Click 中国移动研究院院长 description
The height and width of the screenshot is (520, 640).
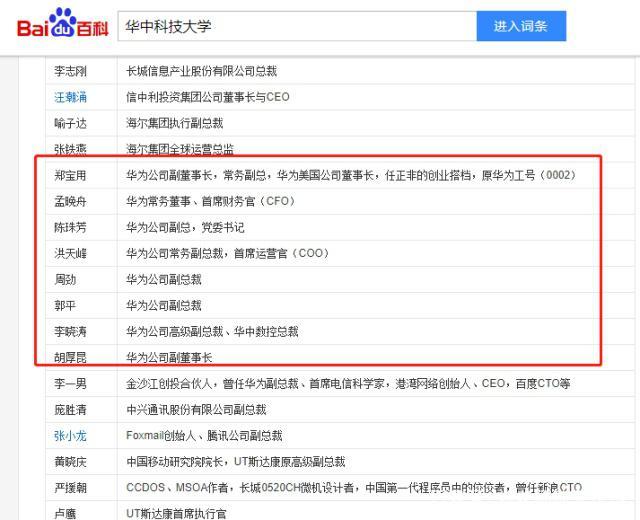(x=236, y=462)
